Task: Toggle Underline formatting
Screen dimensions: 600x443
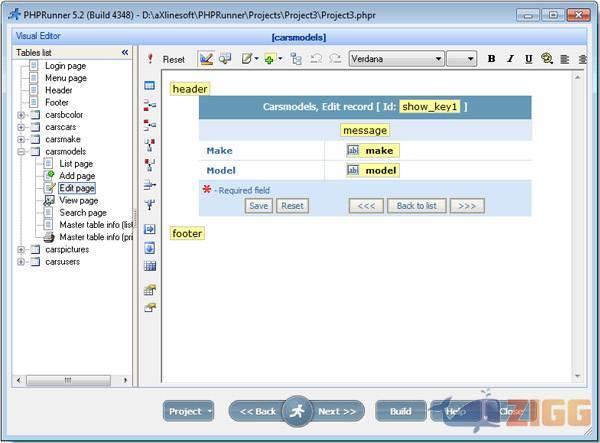Action: (528, 59)
